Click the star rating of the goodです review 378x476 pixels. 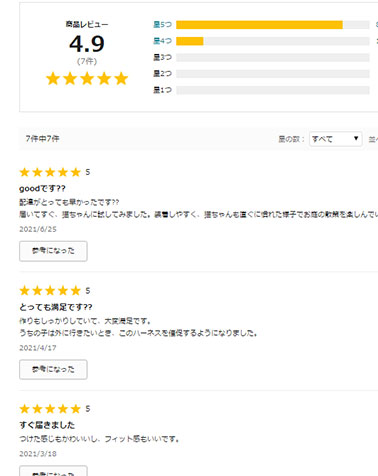tap(50, 172)
